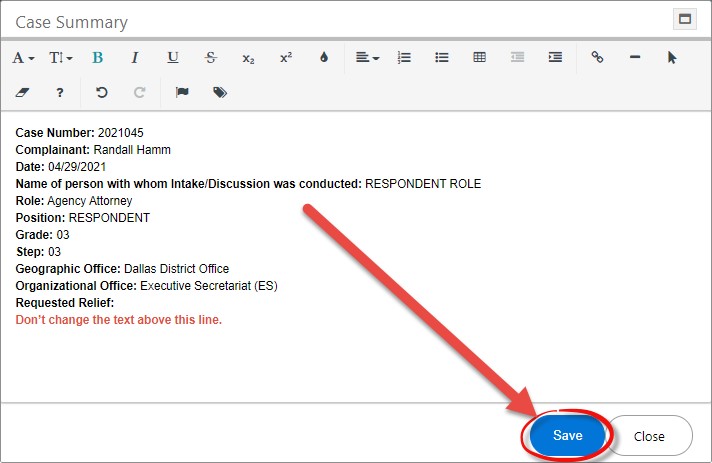
Task: Apply subscript formatting
Action: point(248,58)
